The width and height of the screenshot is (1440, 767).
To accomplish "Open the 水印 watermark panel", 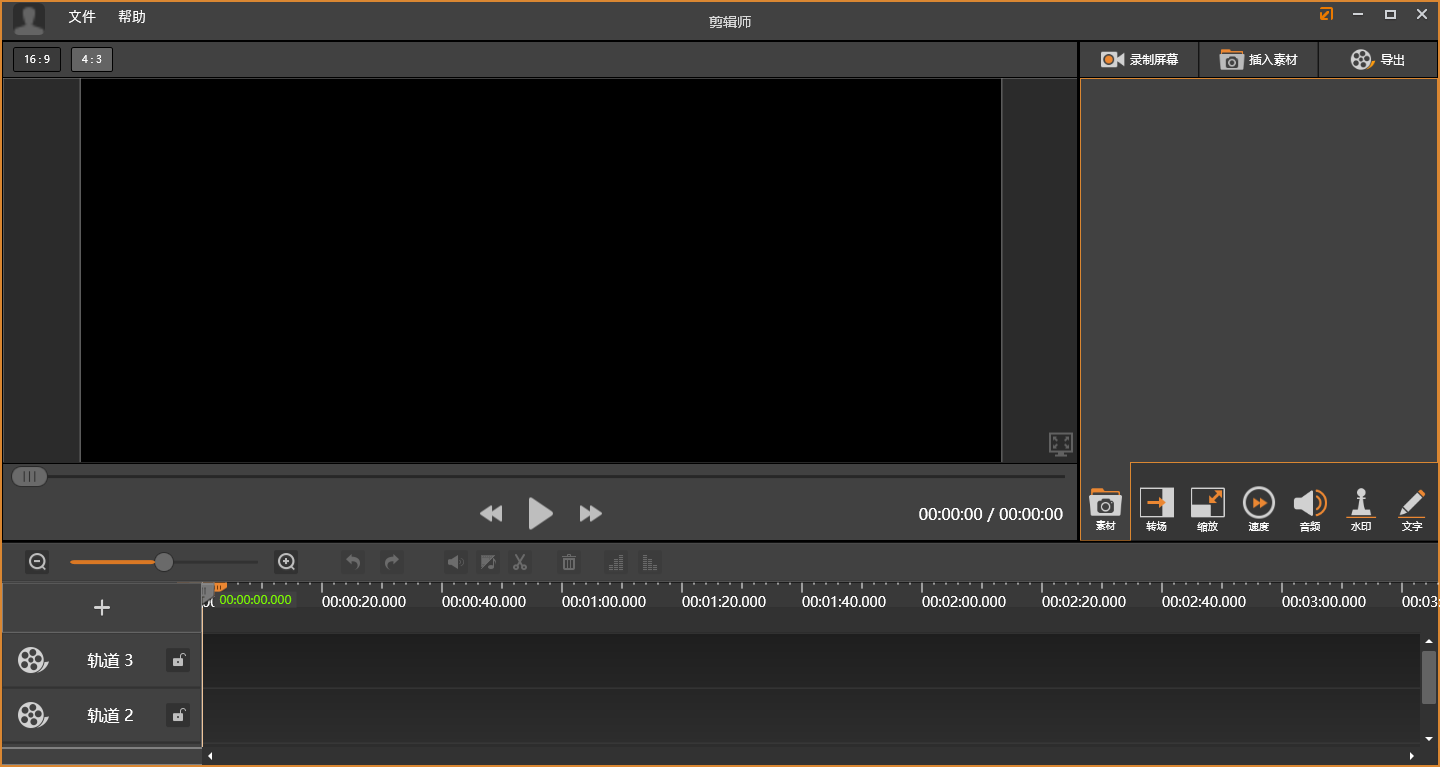I will click(x=1360, y=508).
